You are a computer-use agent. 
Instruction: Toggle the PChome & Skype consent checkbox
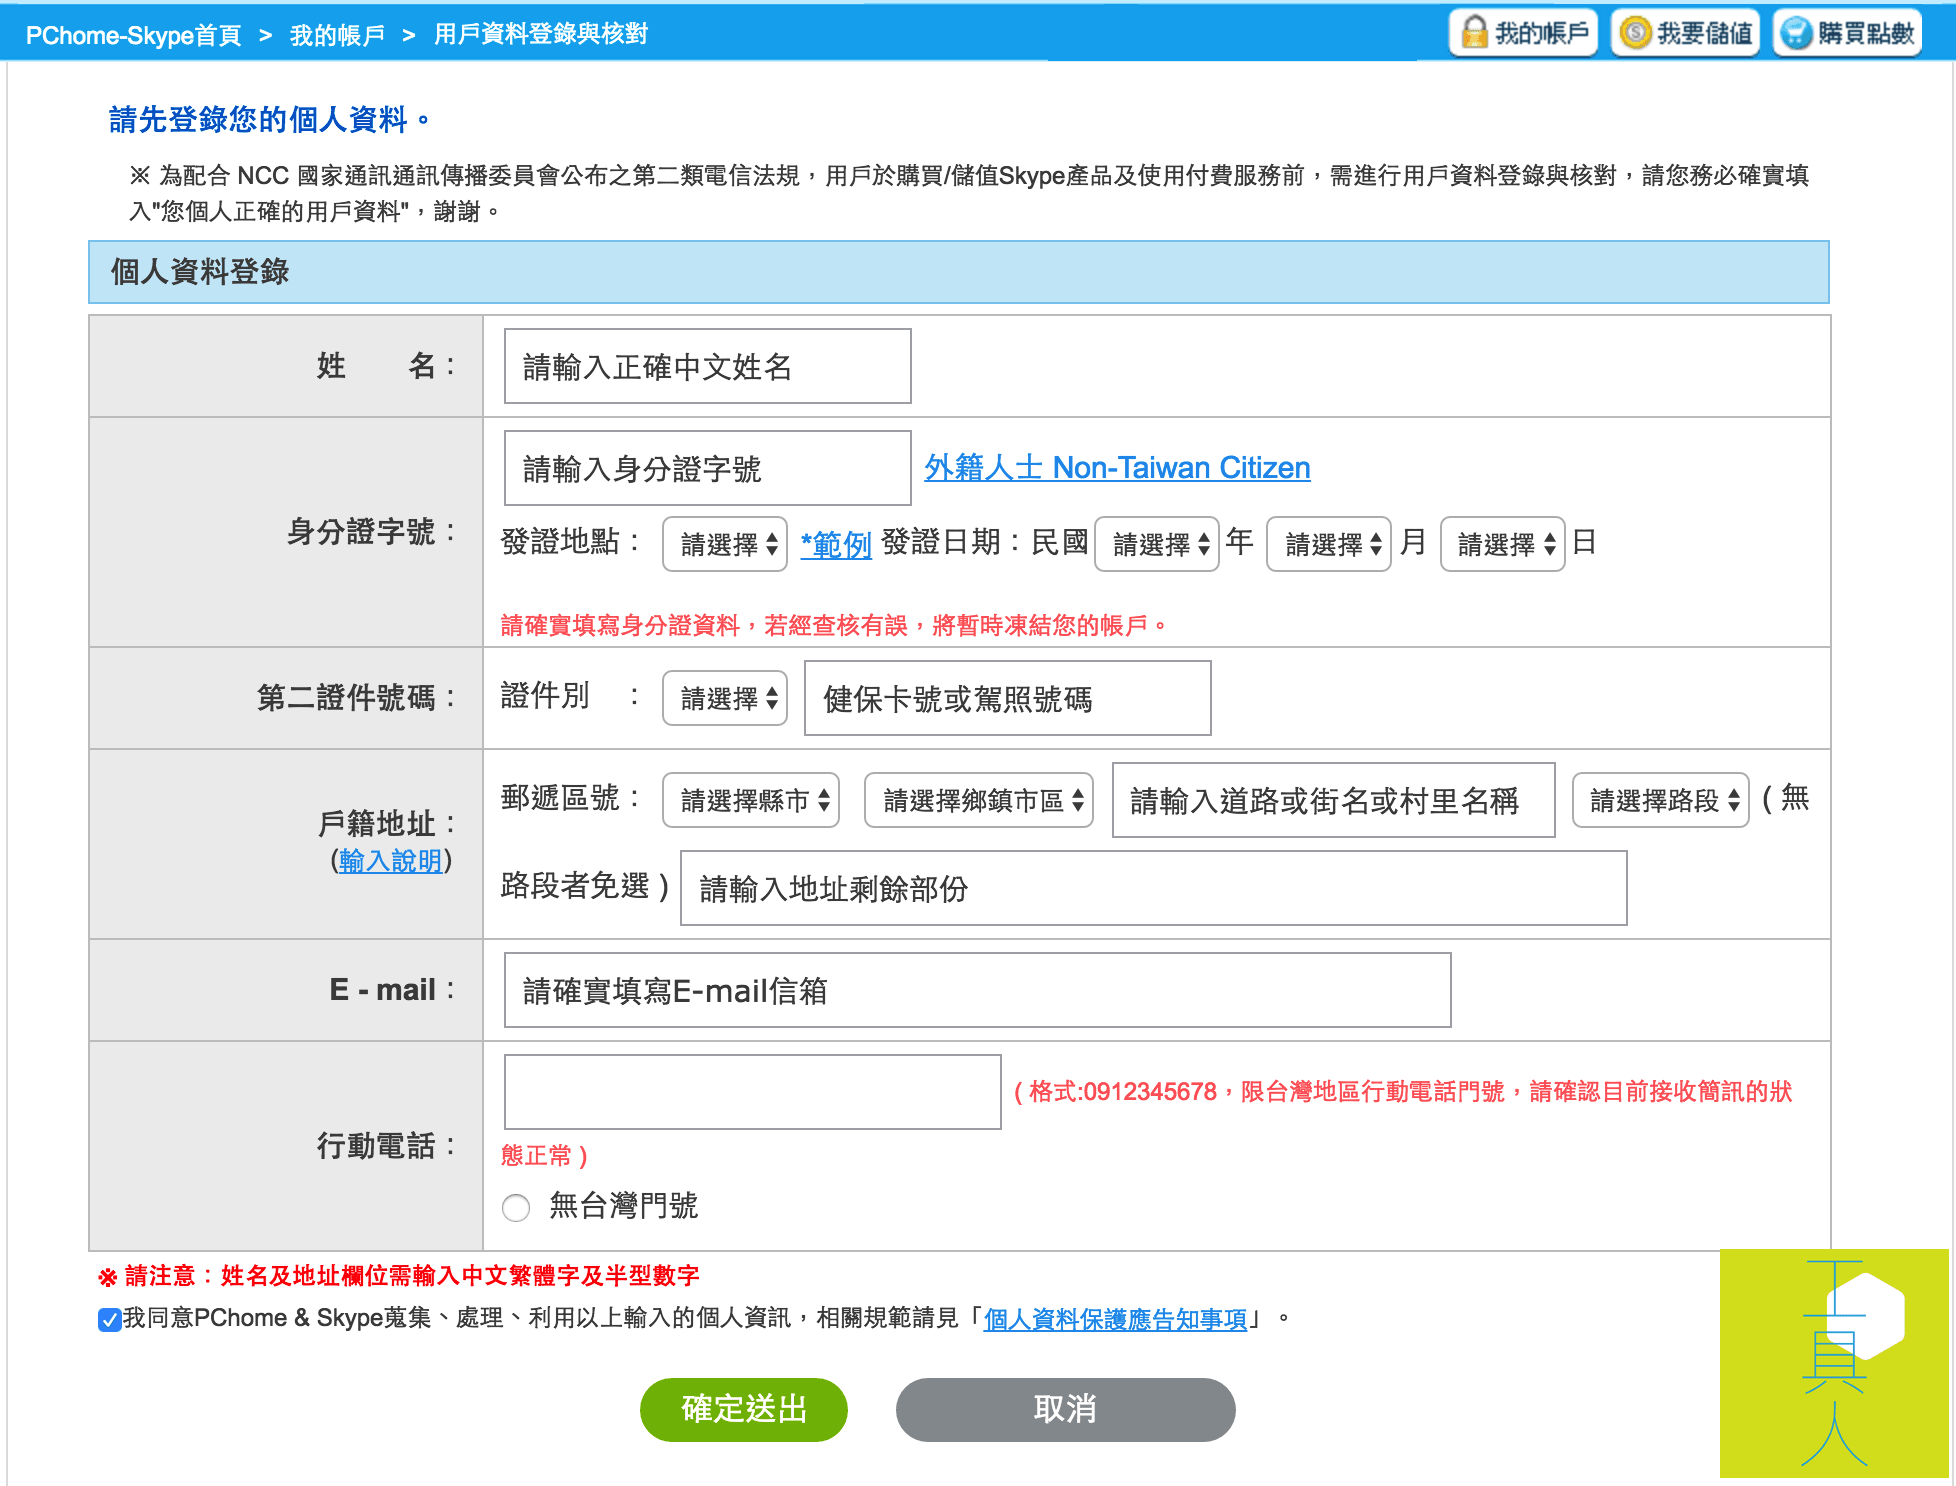pyautogui.click(x=110, y=1319)
